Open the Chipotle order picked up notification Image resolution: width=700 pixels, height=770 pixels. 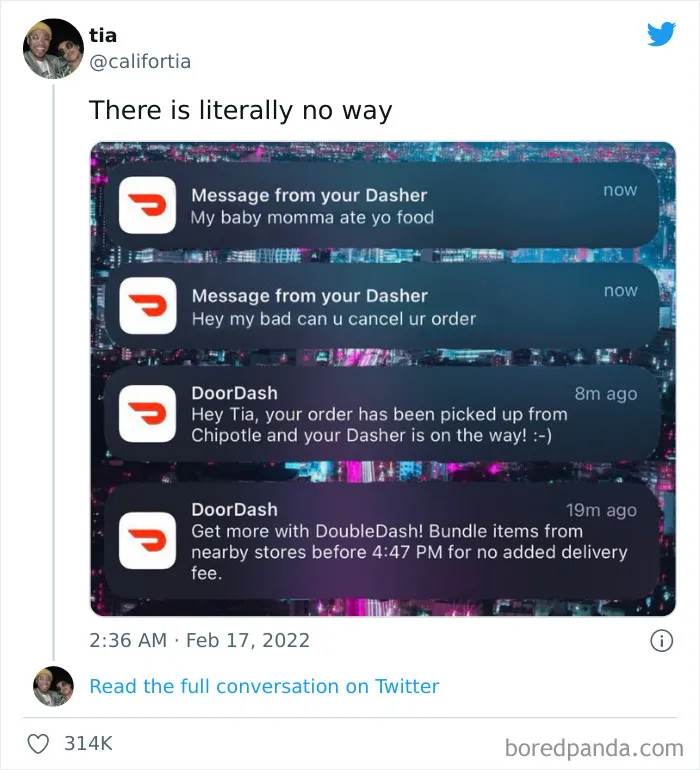click(x=382, y=413)
